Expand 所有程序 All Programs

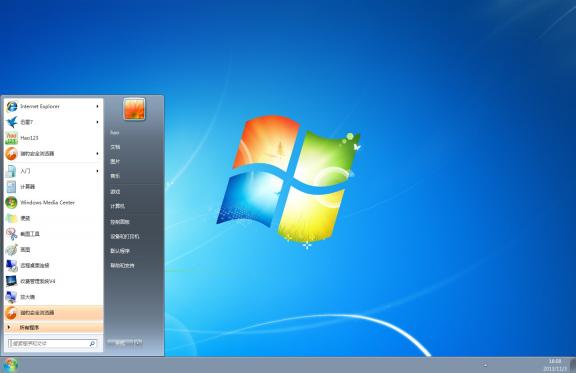point(53,327)
